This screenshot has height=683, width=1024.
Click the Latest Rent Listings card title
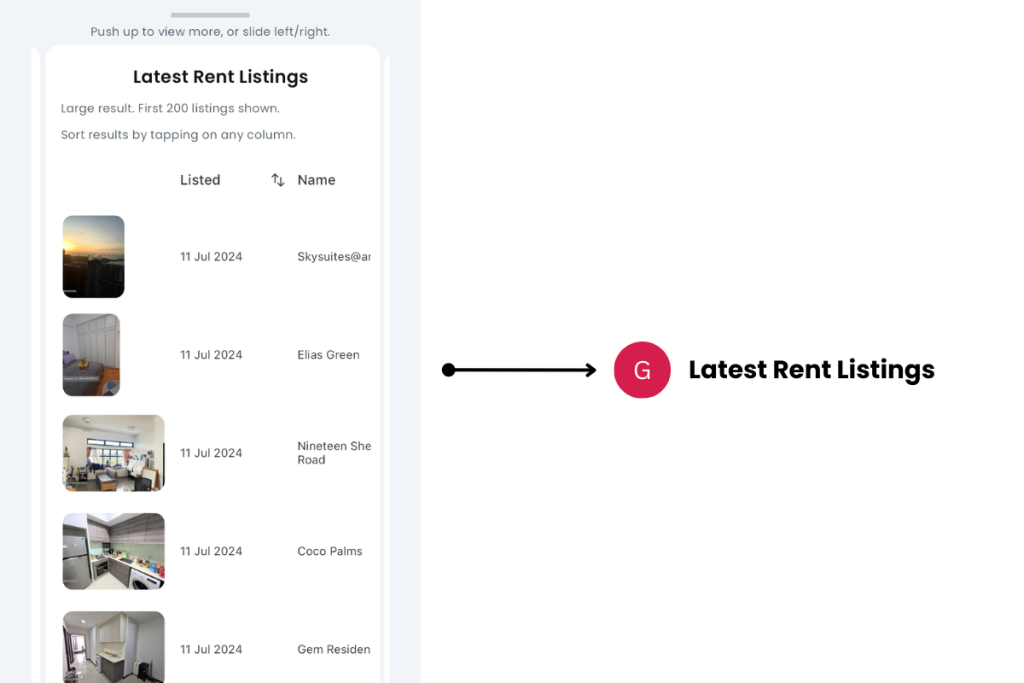point(220,77)
